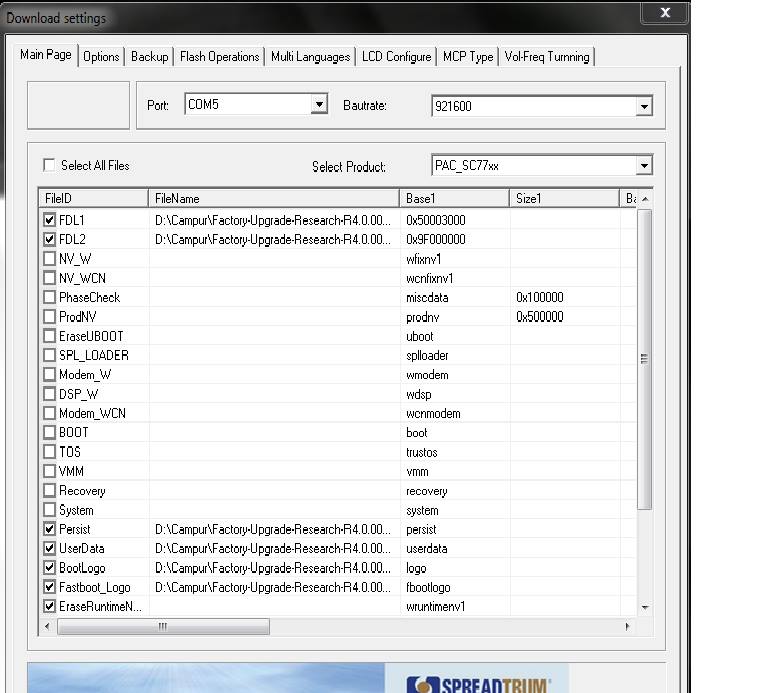This screenshot has width=768, height=693.
Task: Uncheck the Persist checkbox
Action: point(49,529)
